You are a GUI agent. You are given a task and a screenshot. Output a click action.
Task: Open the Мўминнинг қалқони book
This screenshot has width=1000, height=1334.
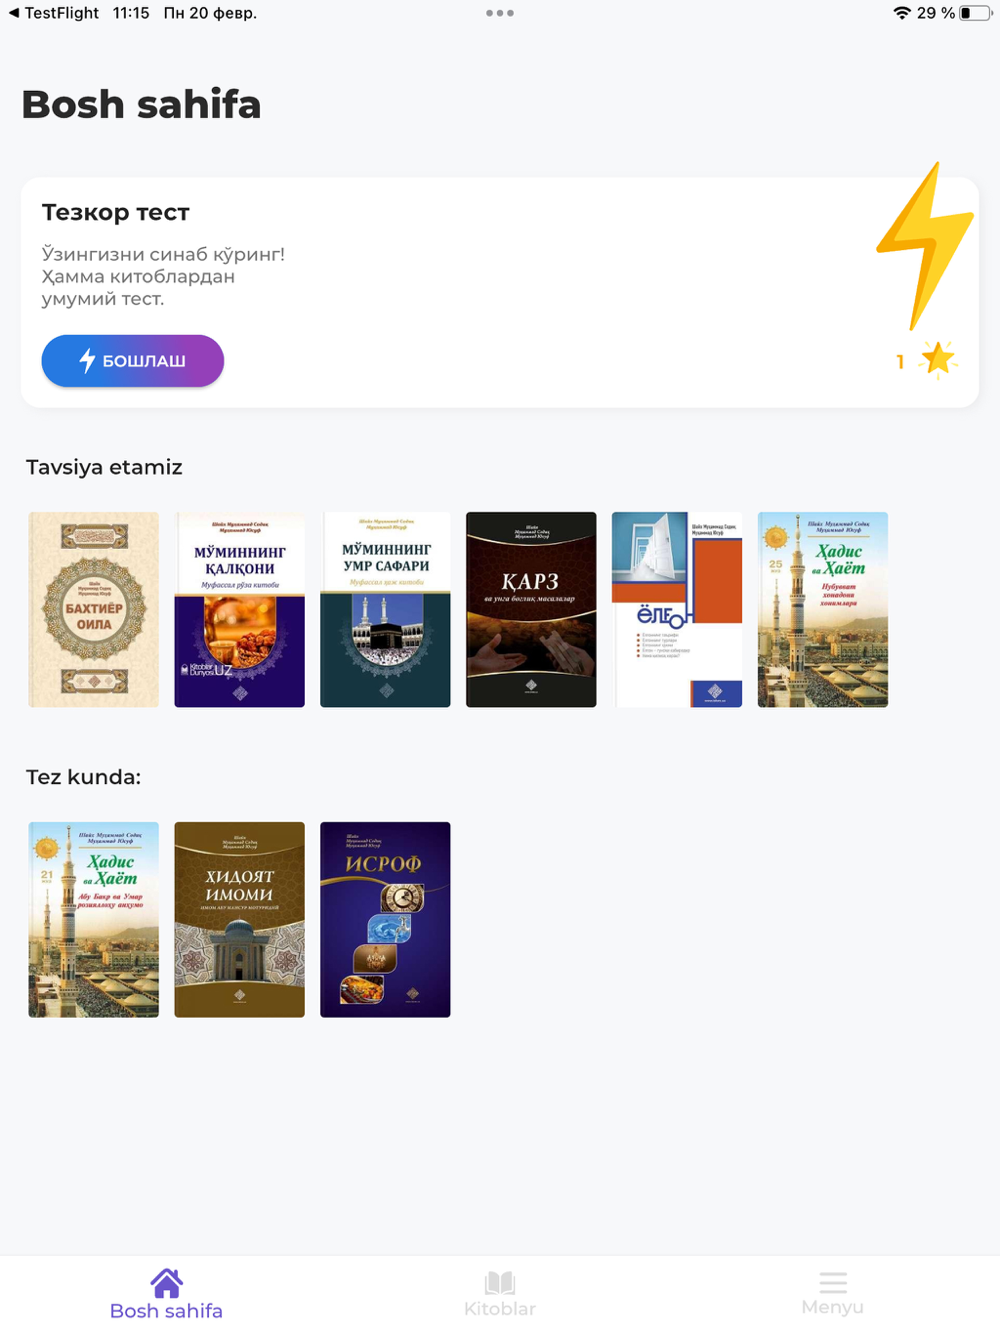(x=240, y=610)
